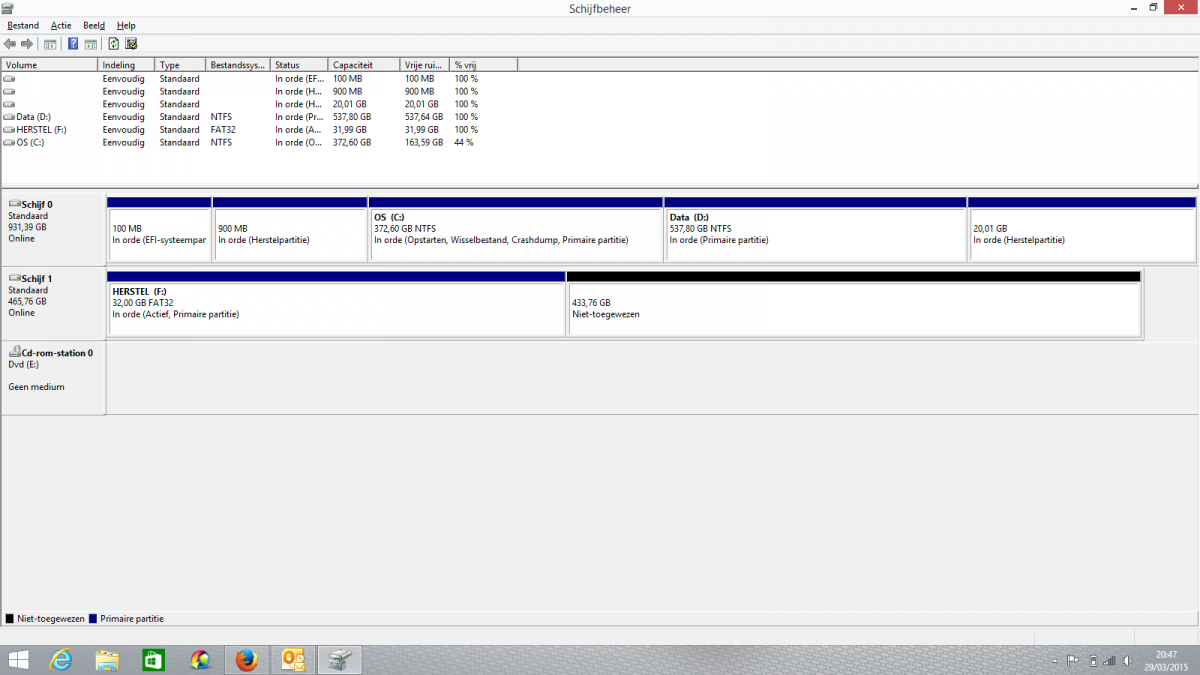Select the HERSTEL (F:) 32,00 GB FAT32 block
Image resolution: width=1200 pixels, height=675 pixels.
336,303
